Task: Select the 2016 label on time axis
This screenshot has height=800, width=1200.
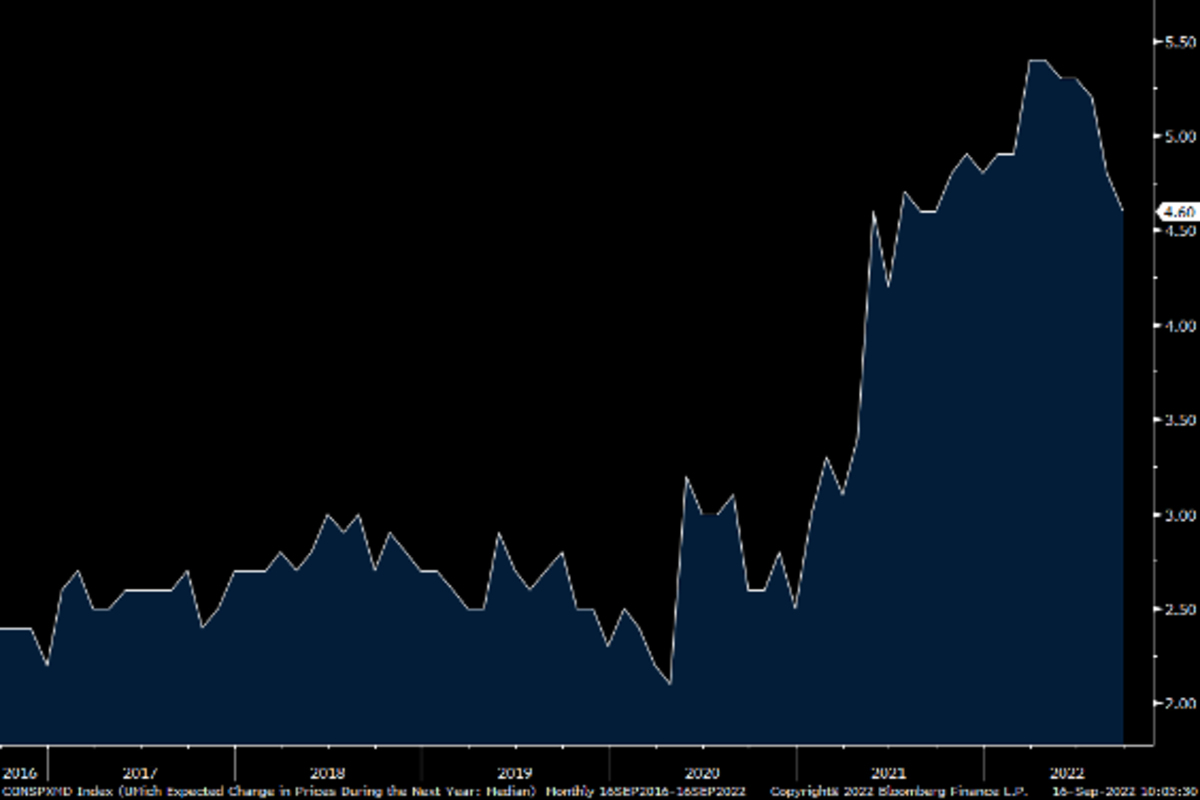Action: click(18, 773)
